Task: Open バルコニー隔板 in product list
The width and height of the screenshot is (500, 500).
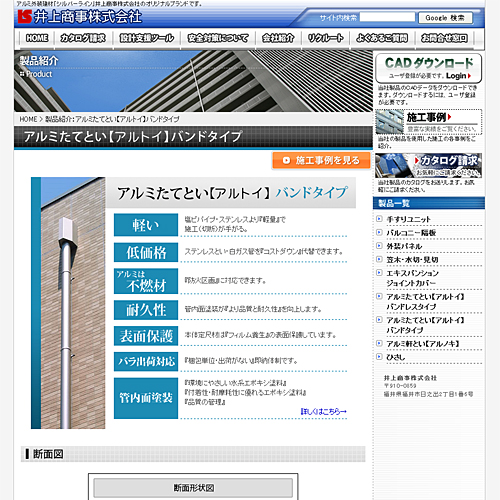Action: 411,233
